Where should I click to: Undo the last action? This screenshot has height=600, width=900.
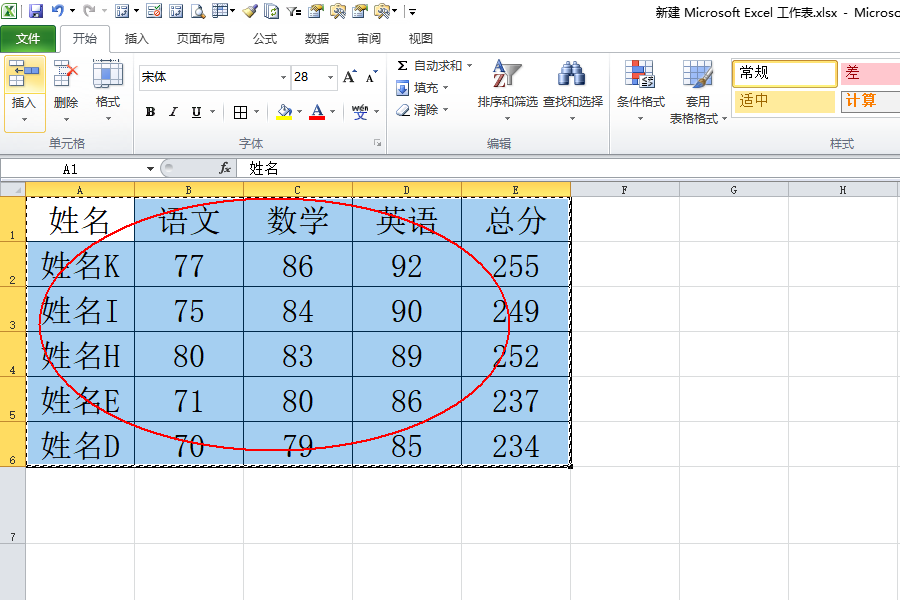click(x=58, y=11)
